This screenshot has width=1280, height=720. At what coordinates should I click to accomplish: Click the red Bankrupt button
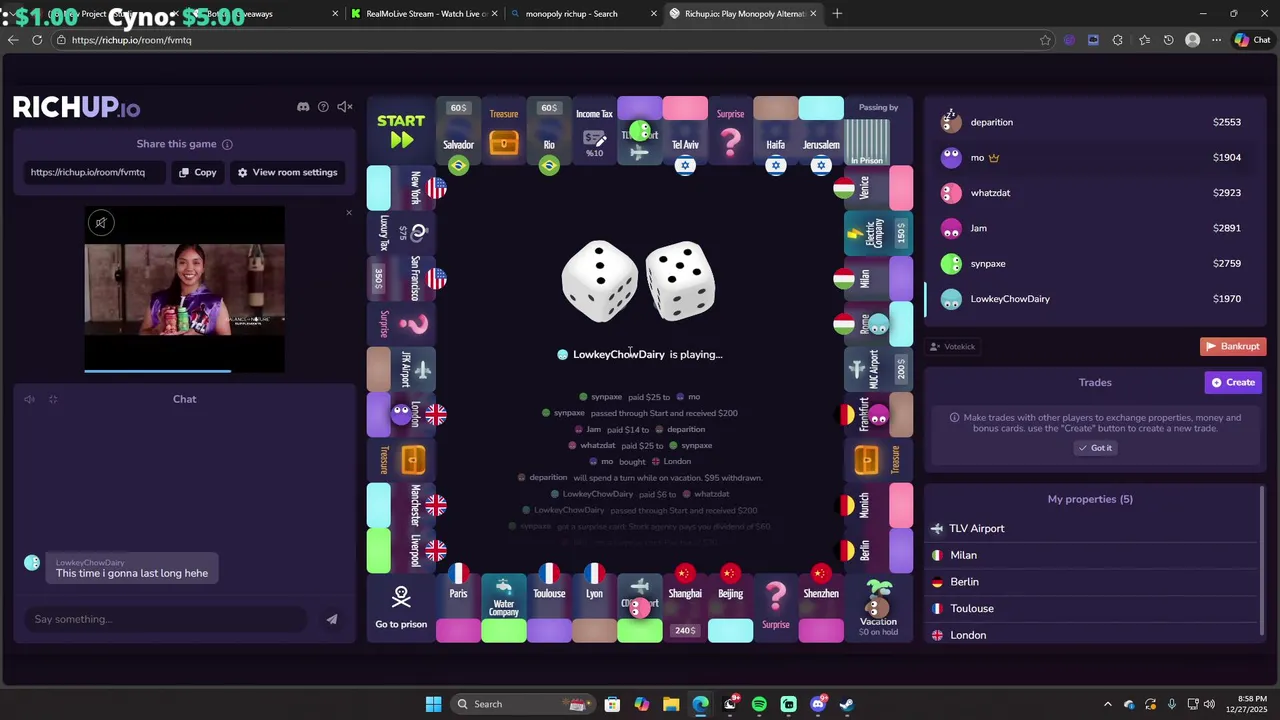(x=1233, y=346)
